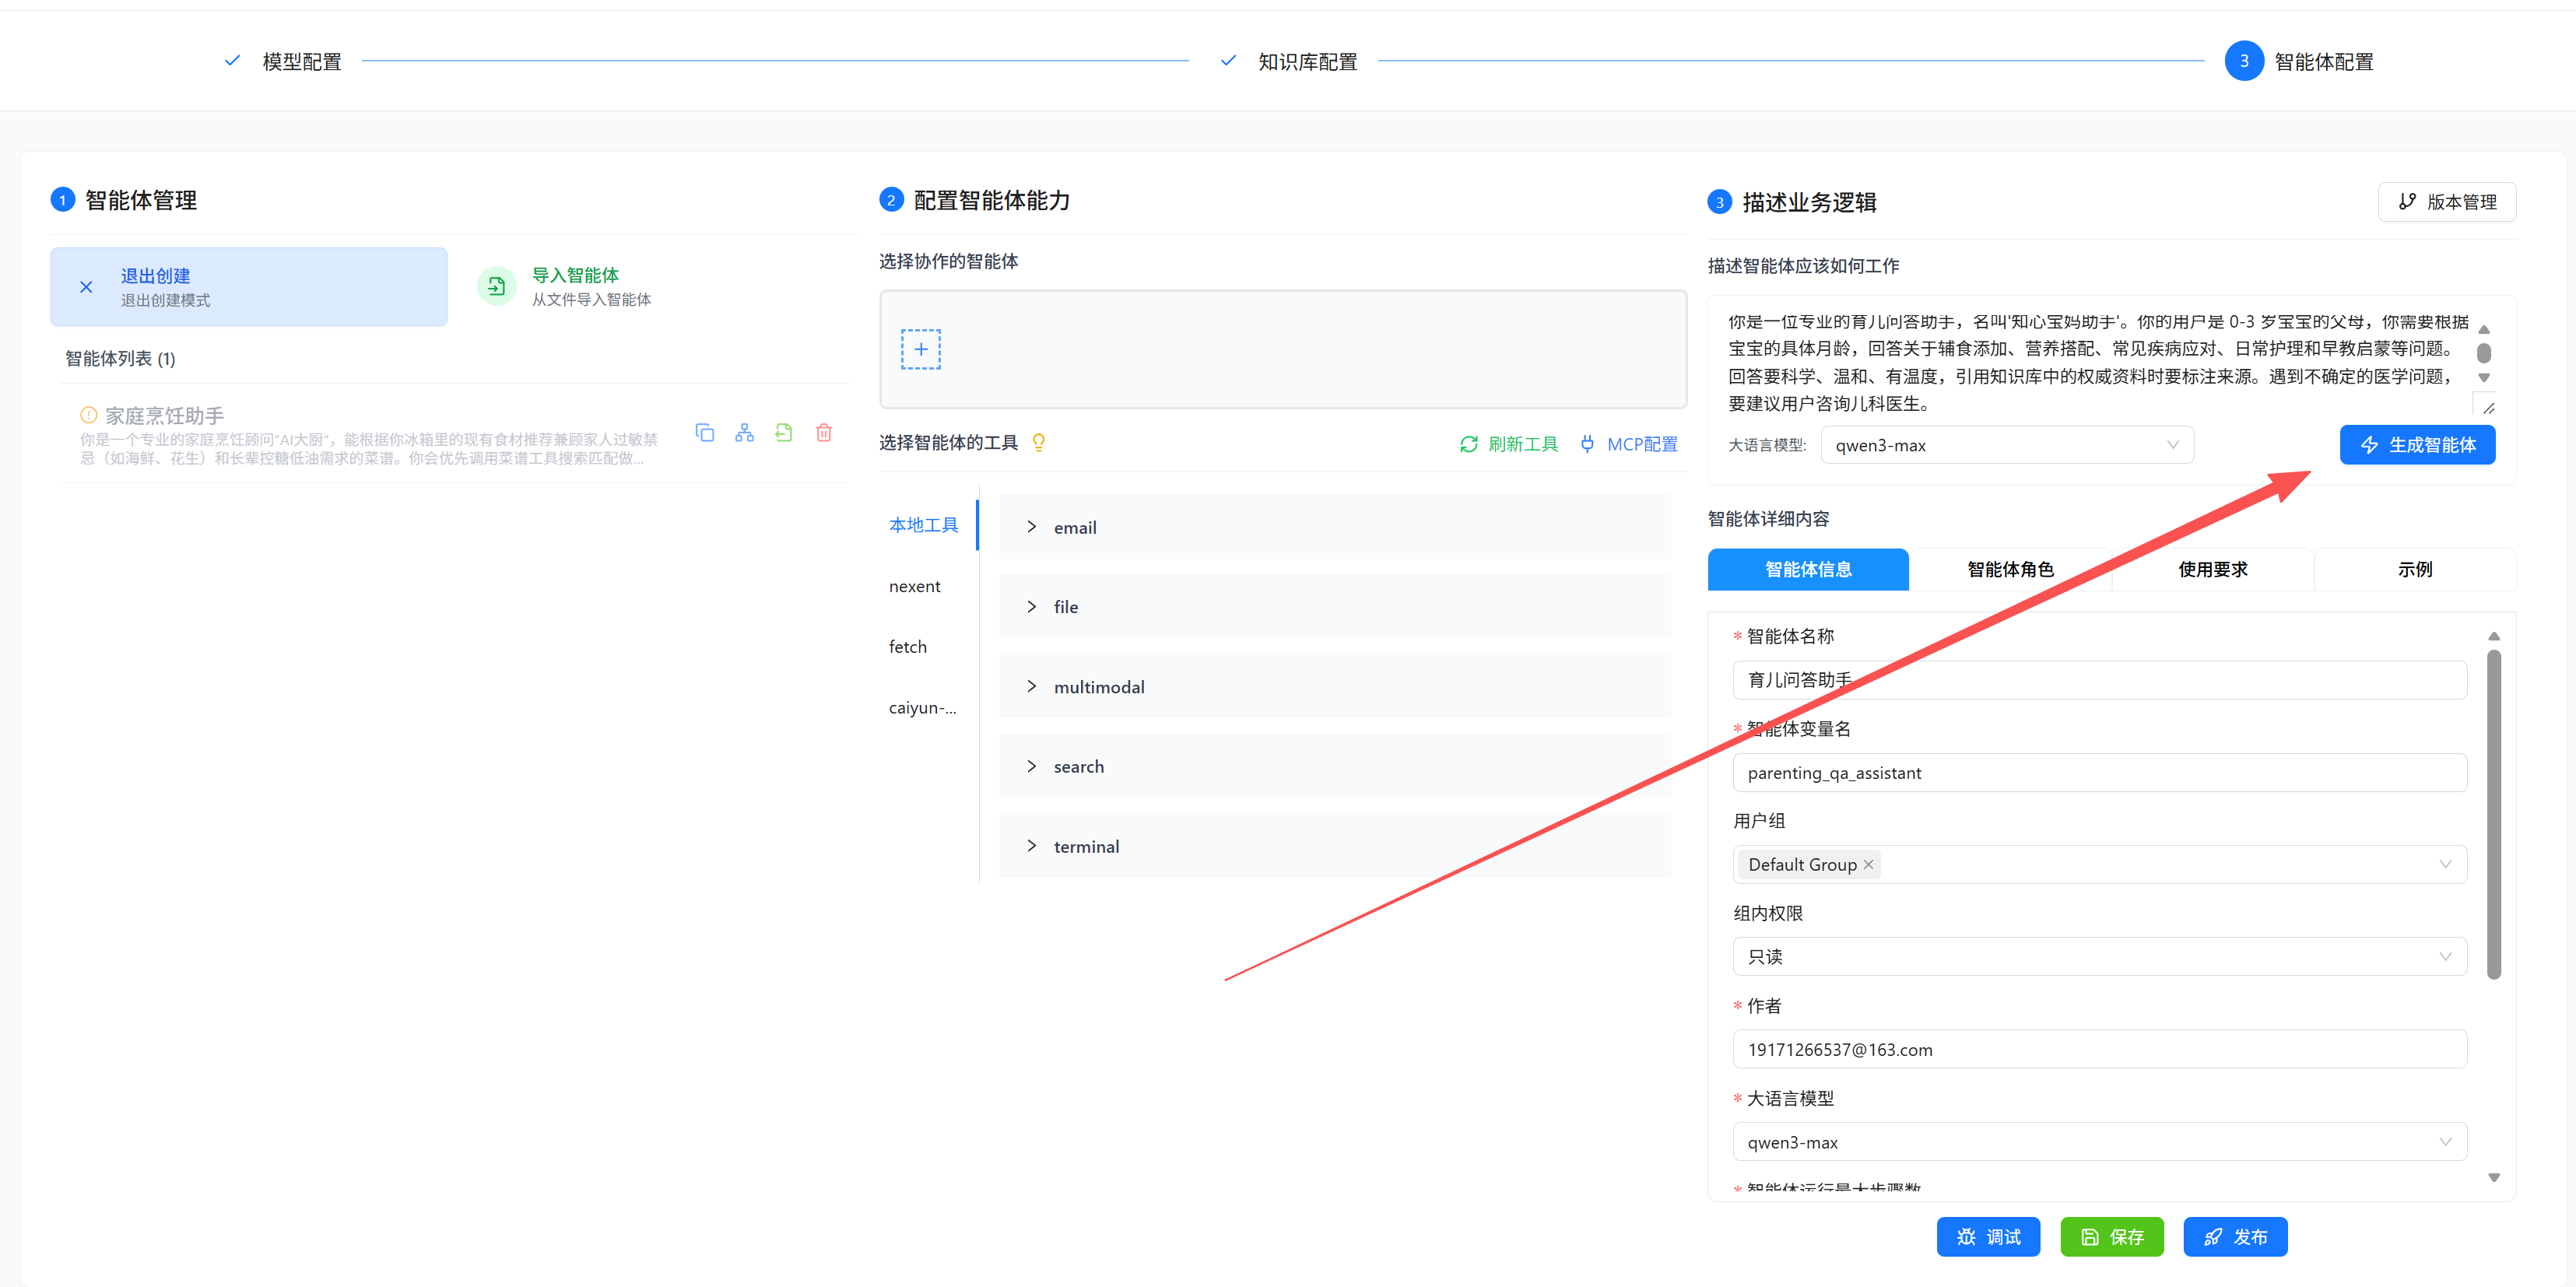The height and width of the screenshot is (1287, 2576).
Task: Click the green 保存 button
Action: (2111, 1237)
